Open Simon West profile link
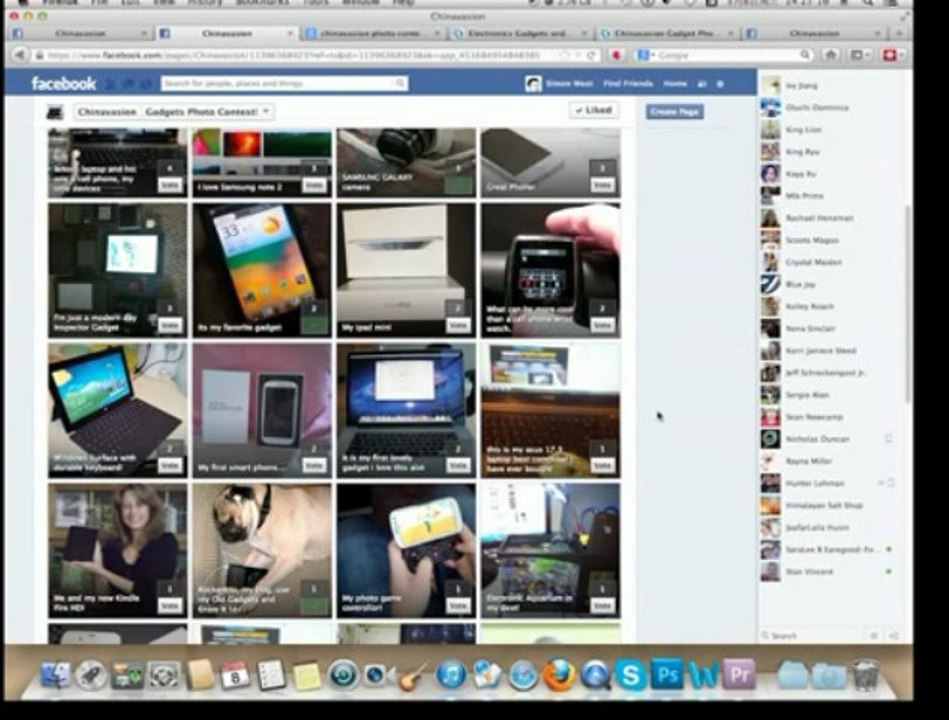 click(x=569, y=83)
